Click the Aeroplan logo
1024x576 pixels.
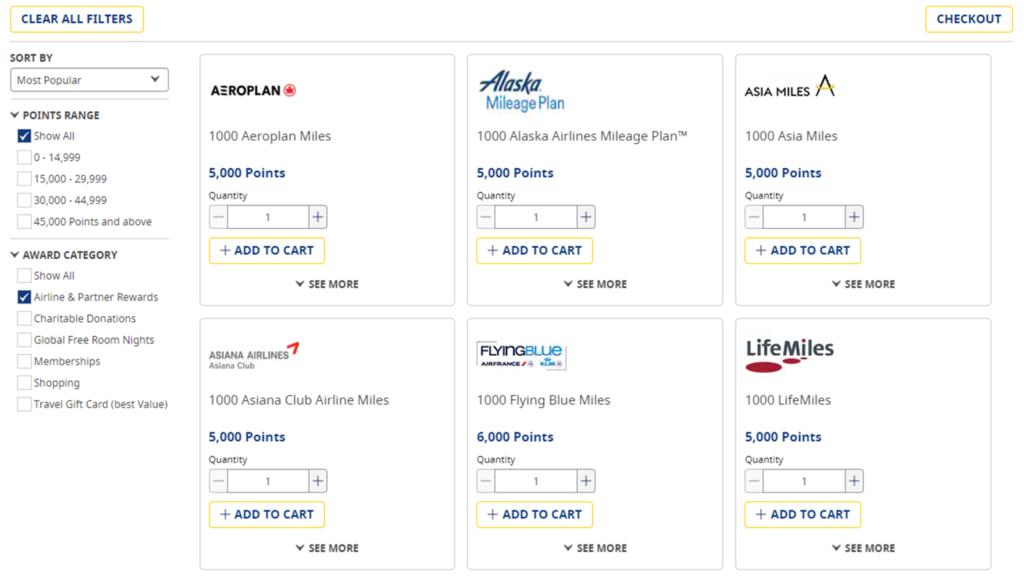click(x=252, y=89)
